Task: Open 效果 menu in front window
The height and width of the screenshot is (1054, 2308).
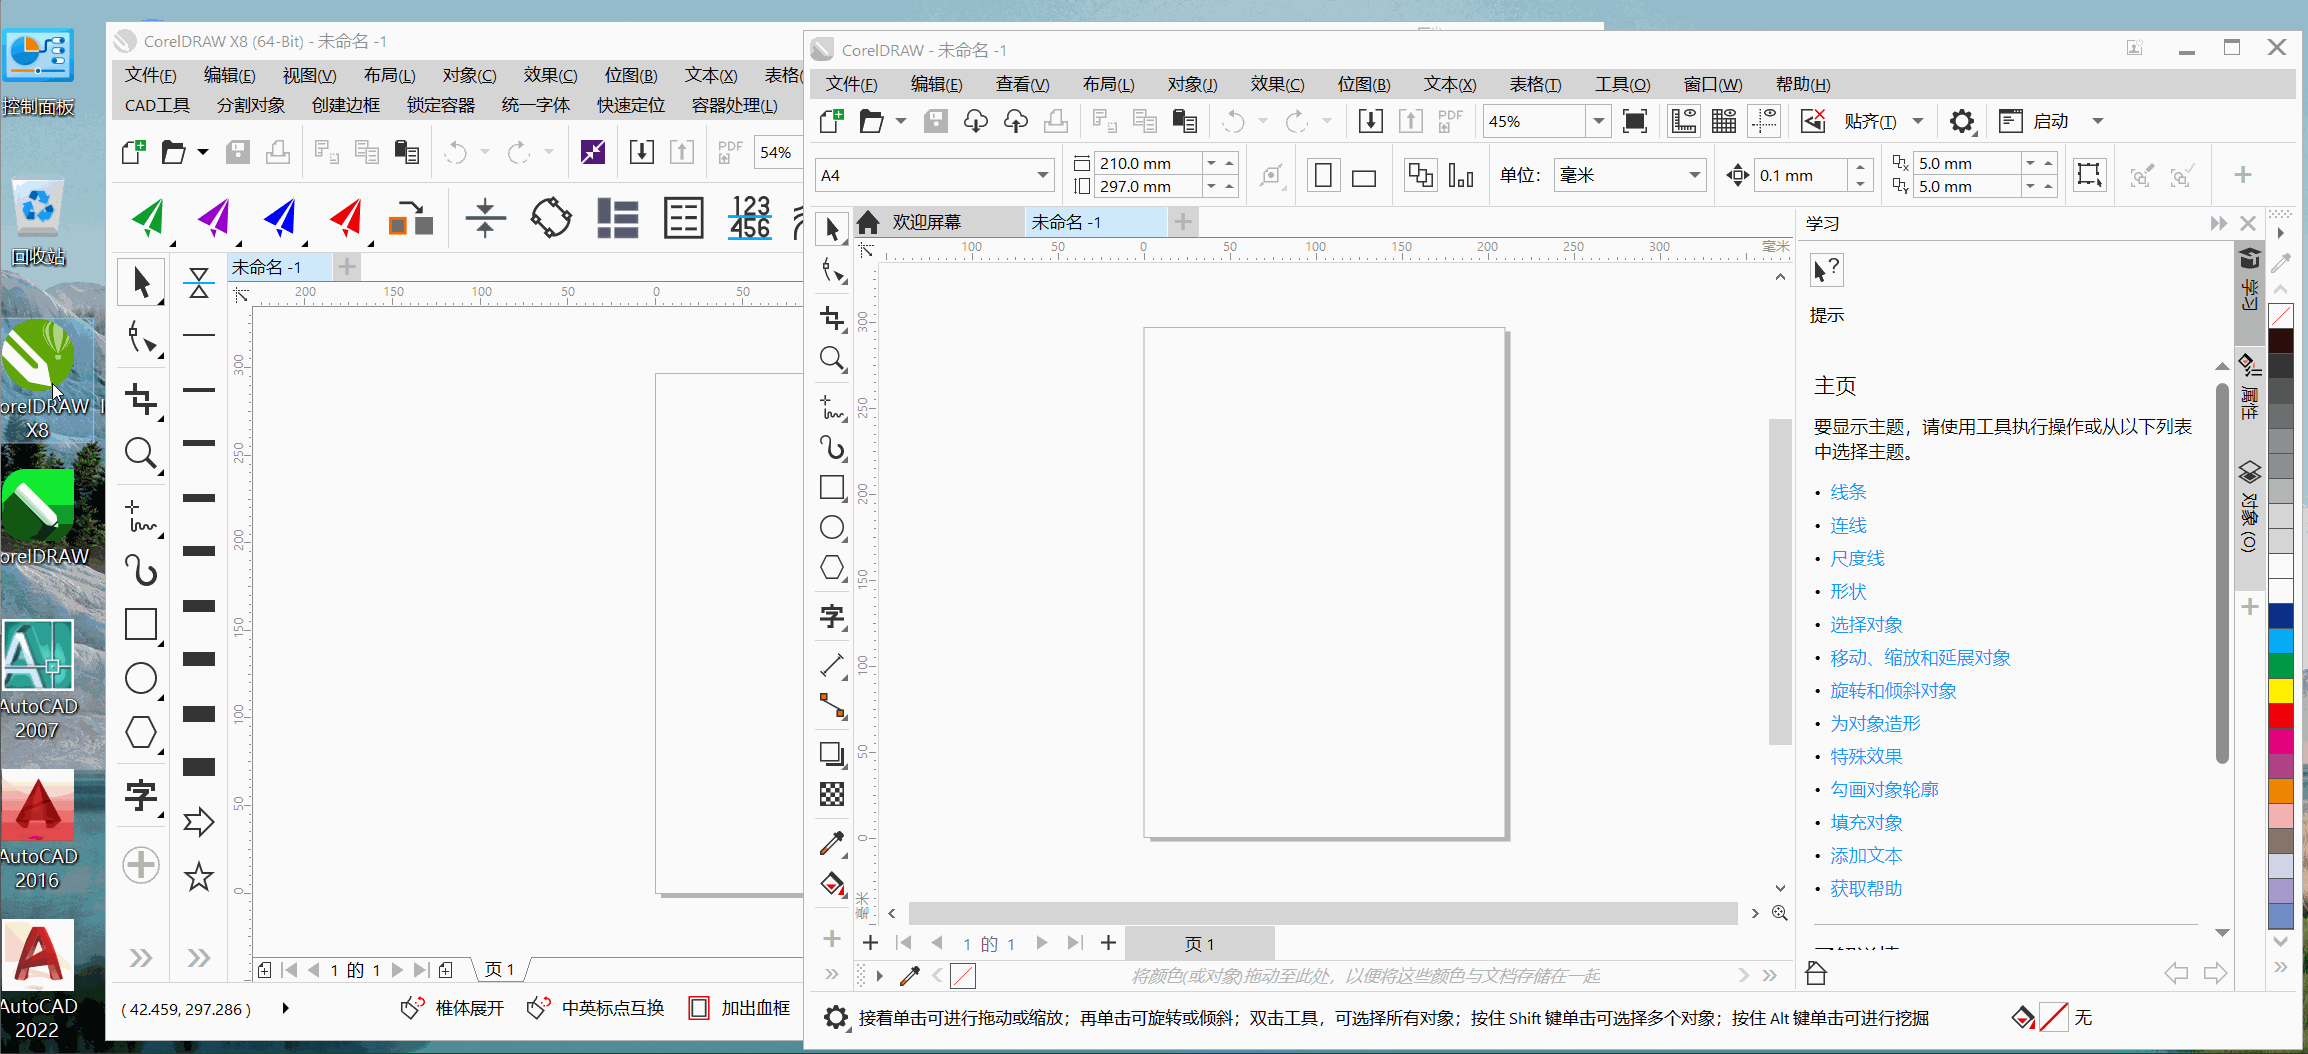Action: pyautogui.click(x=1277, y=84)
